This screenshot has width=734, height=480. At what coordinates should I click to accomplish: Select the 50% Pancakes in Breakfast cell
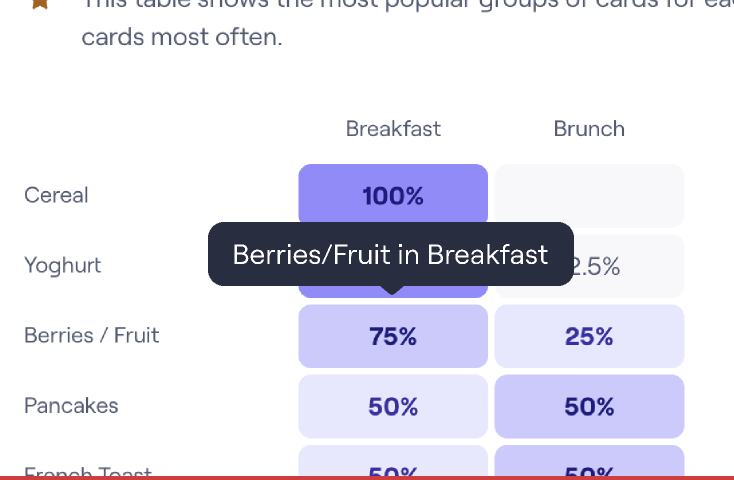(393, 406)
